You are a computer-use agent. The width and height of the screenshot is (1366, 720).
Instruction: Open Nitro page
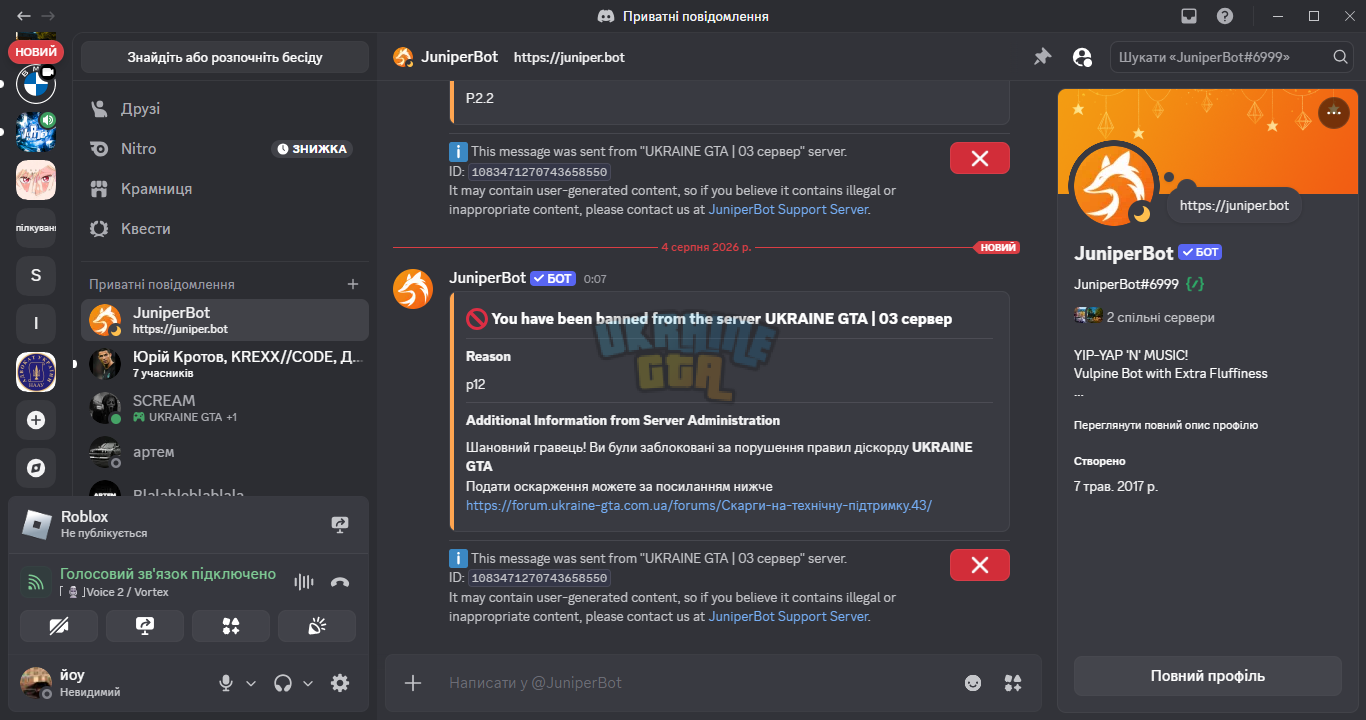coord(225,148)
